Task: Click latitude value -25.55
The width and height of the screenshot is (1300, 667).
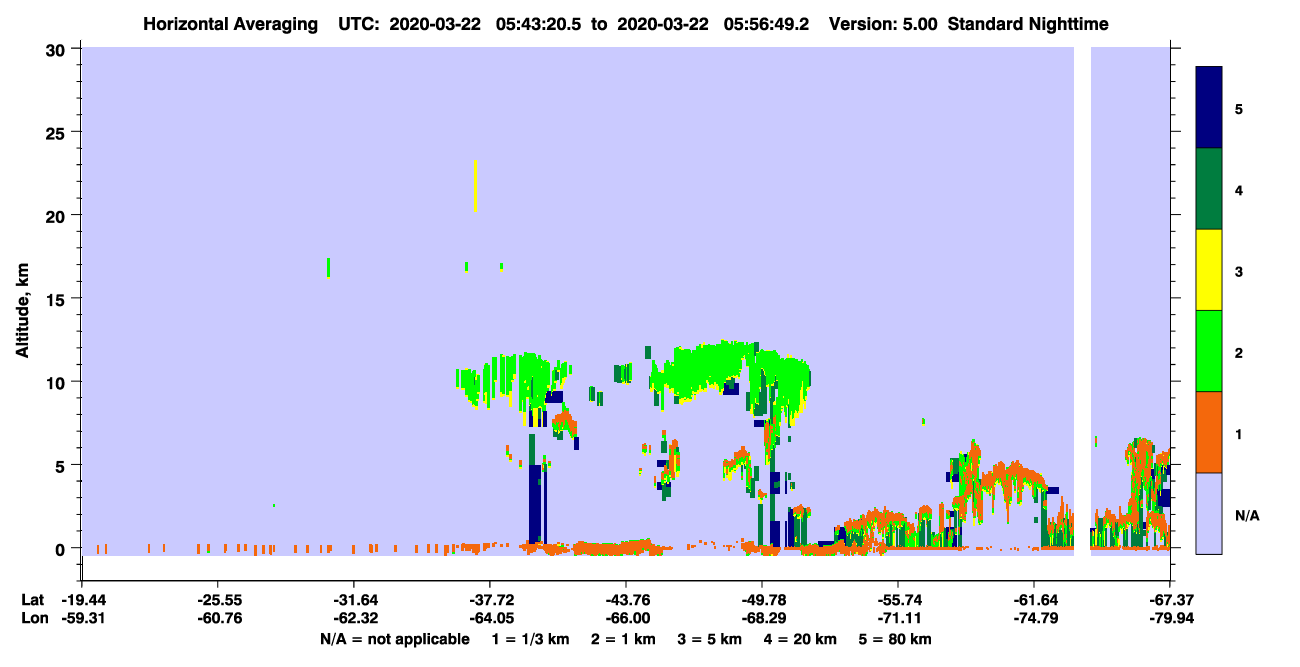Action: [x=218, y=600]
